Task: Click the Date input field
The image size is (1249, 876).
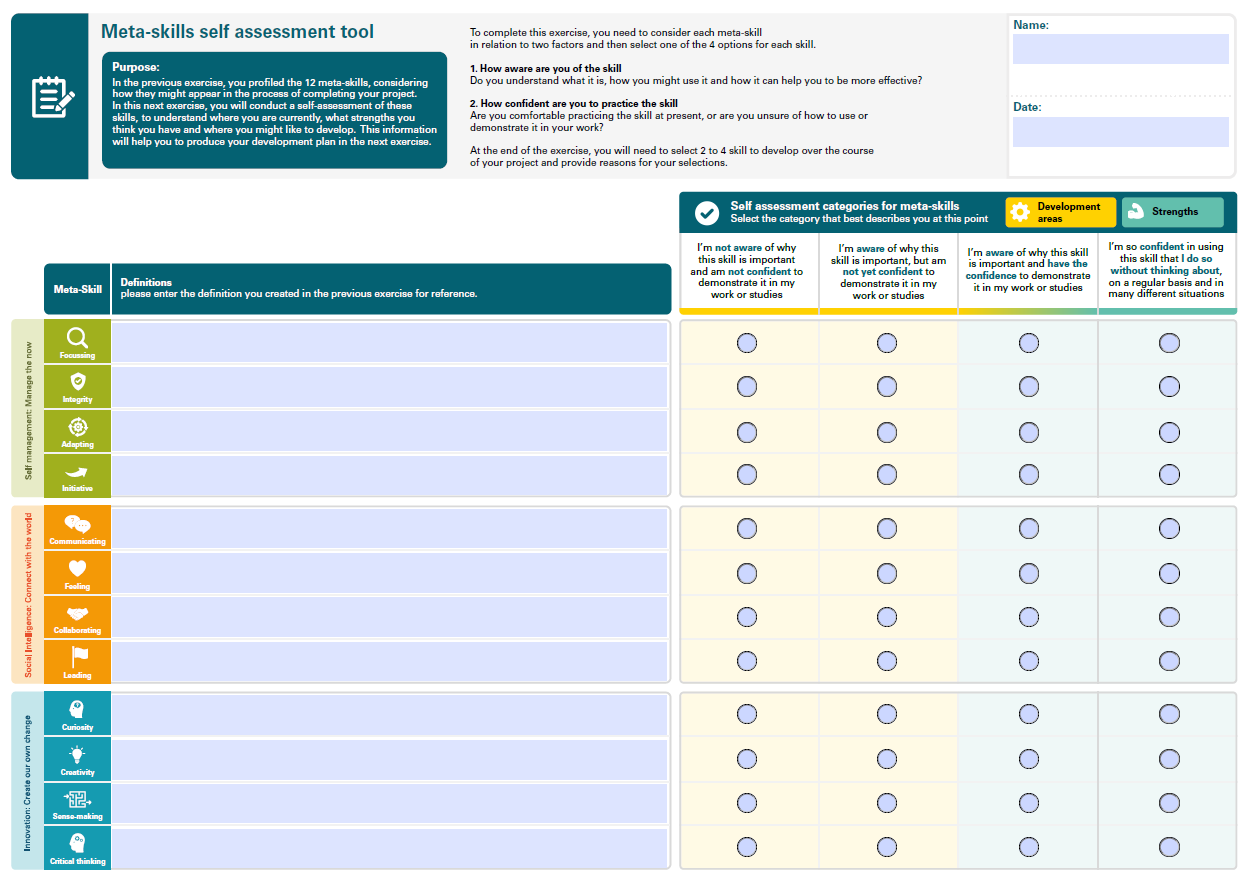Action: (1120, 132)
